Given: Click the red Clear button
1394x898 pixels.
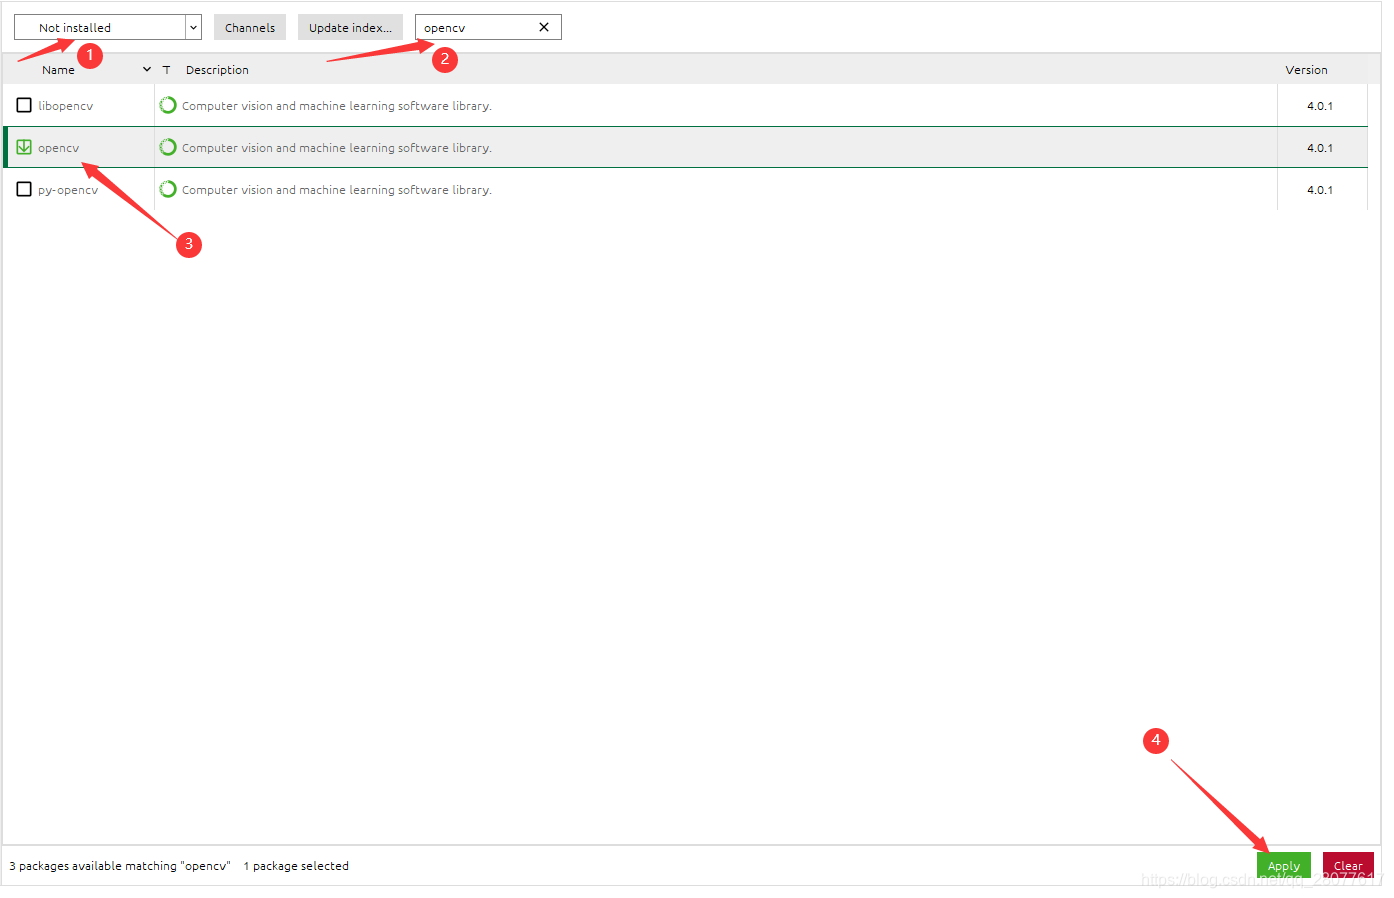Looking at the screenshot, I should 1347,865.
